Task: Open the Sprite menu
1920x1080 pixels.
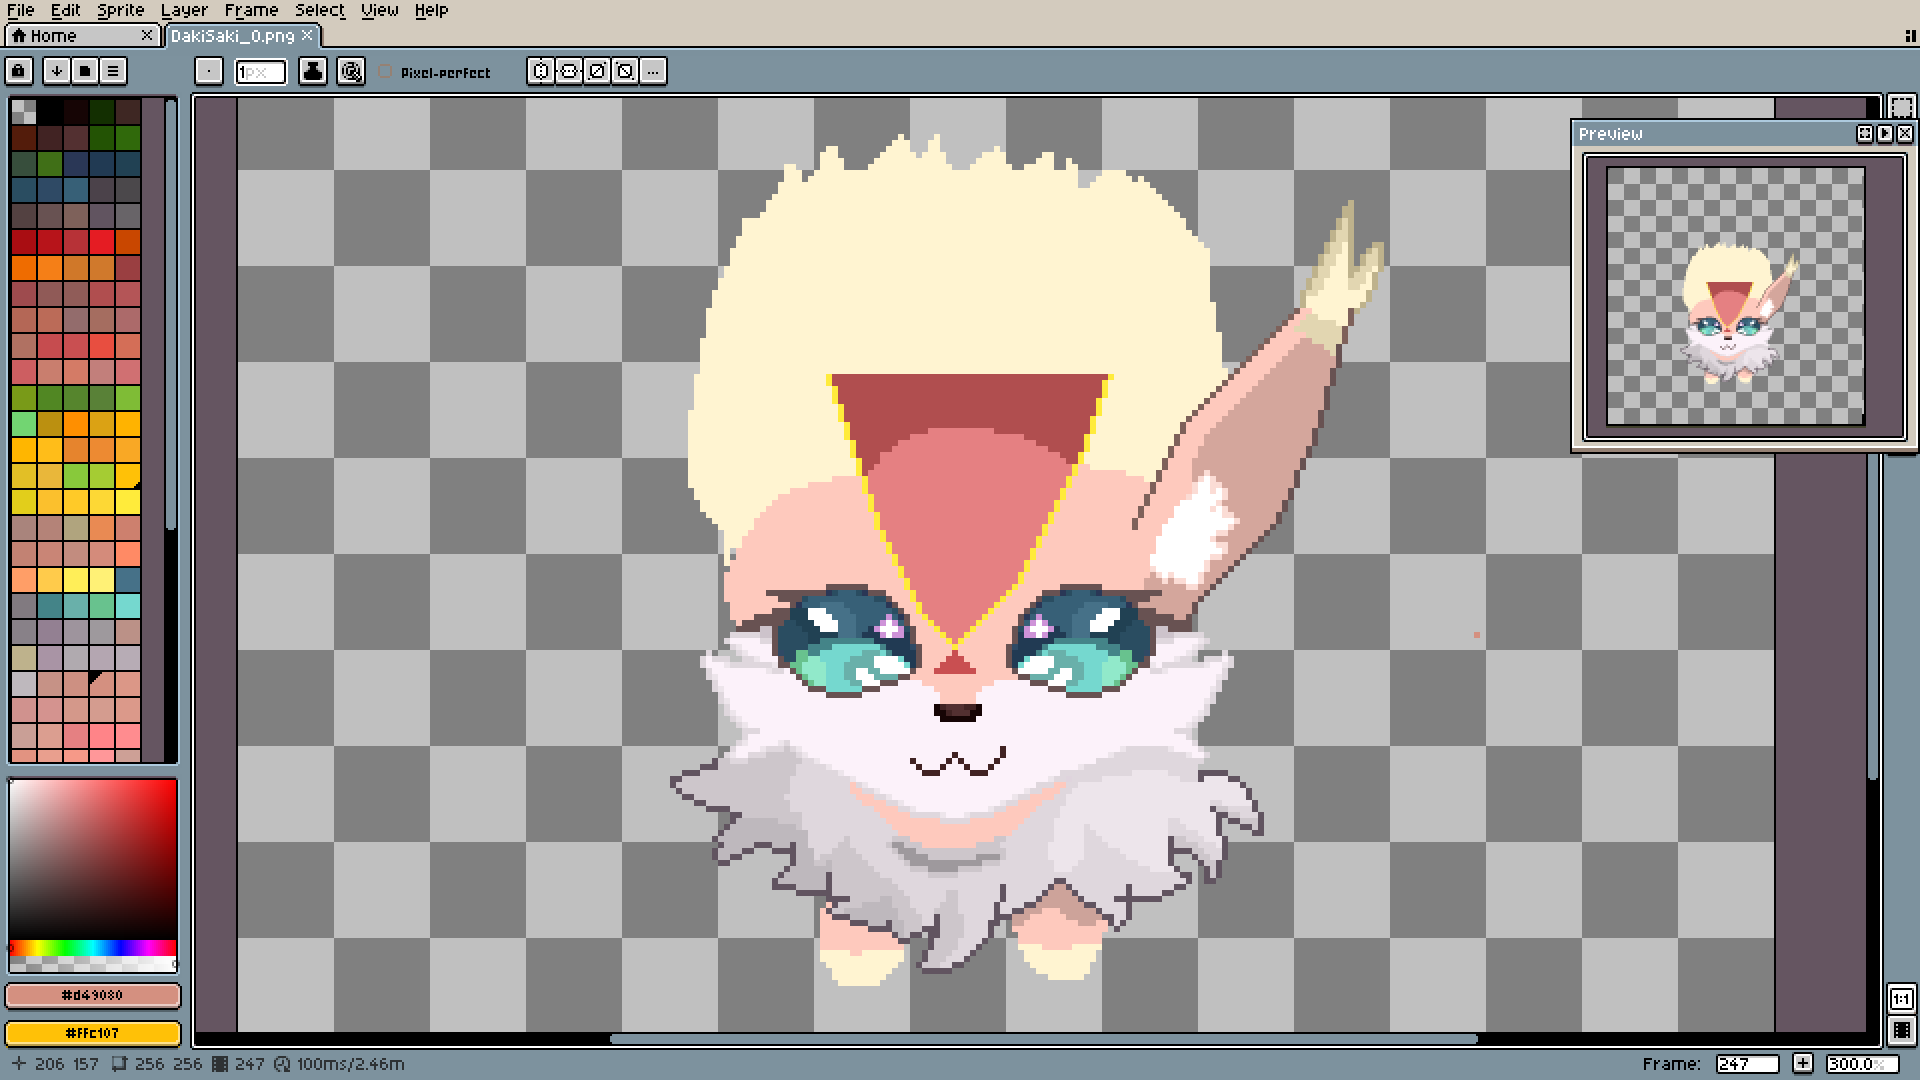Action: tap(120, 10)
